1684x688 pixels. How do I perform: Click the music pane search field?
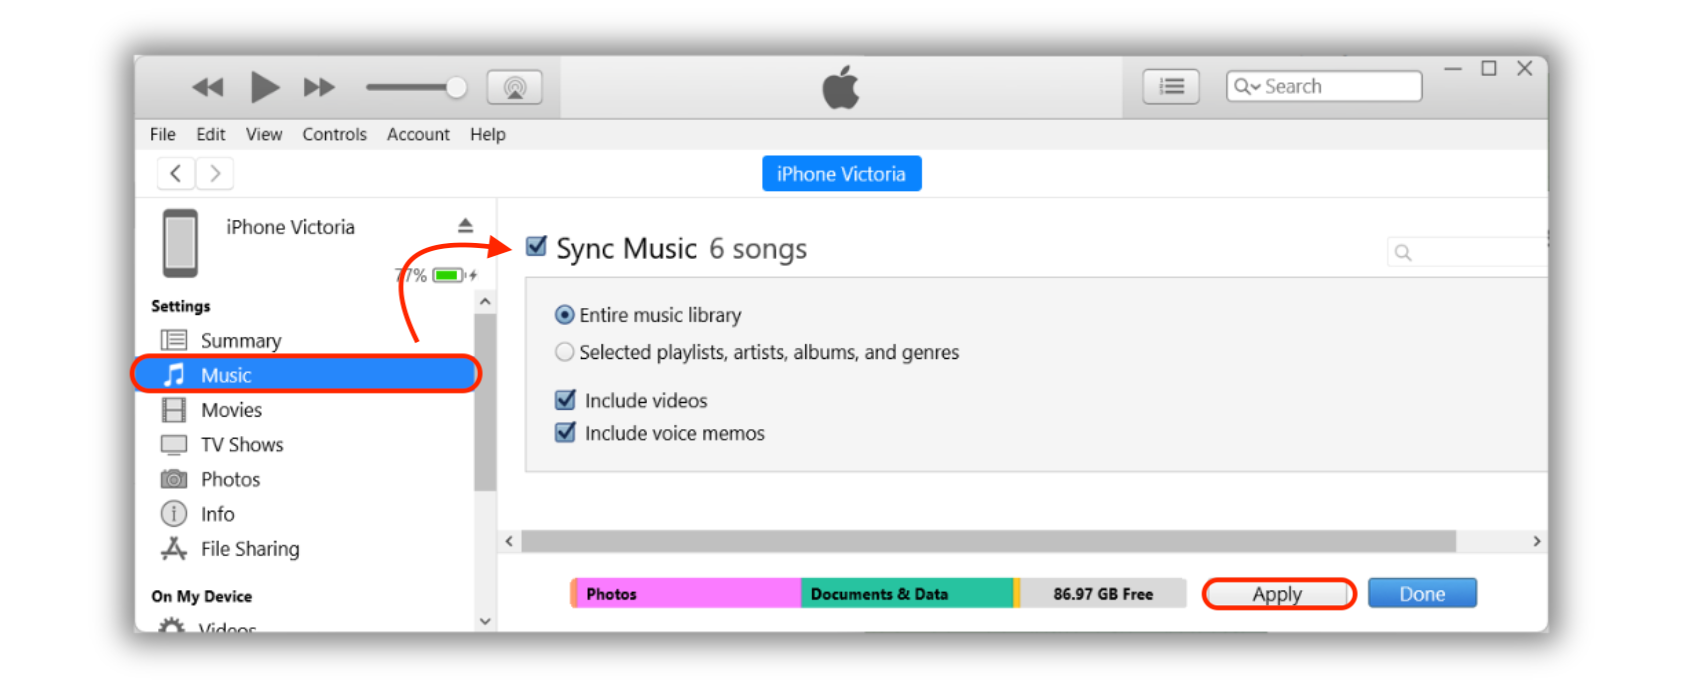click(1466, 252)
